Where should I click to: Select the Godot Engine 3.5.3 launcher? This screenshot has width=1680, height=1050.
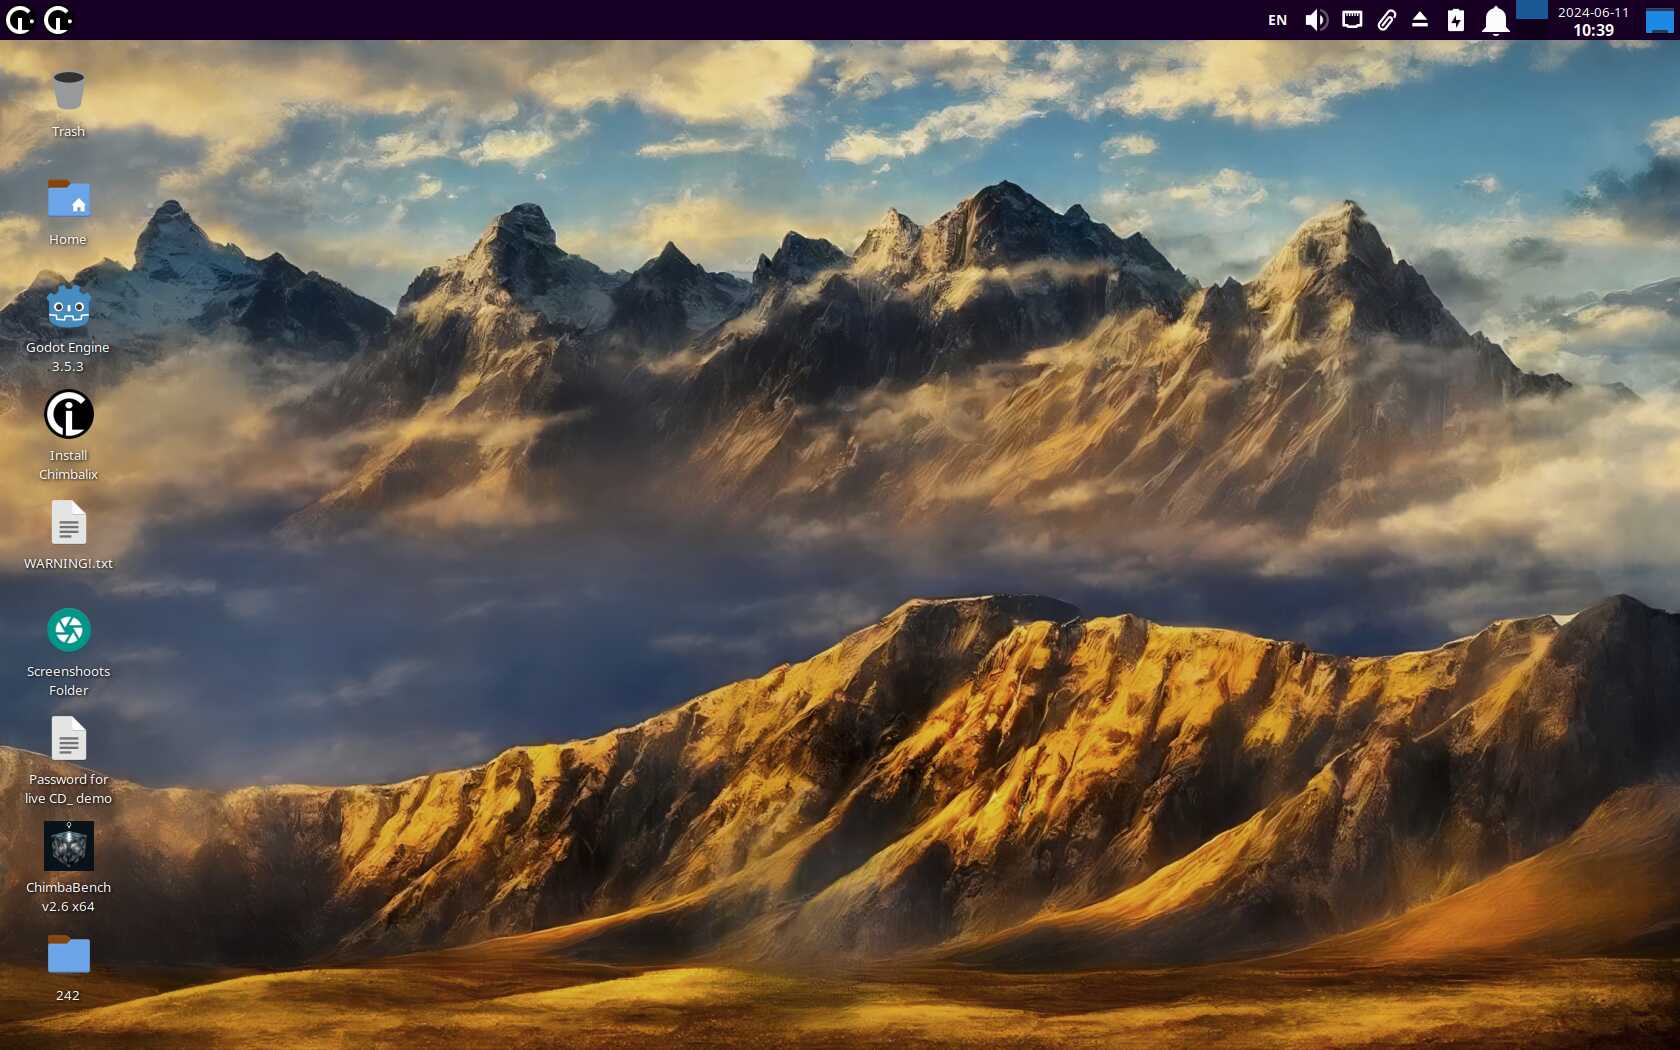(x=68, y=330)
